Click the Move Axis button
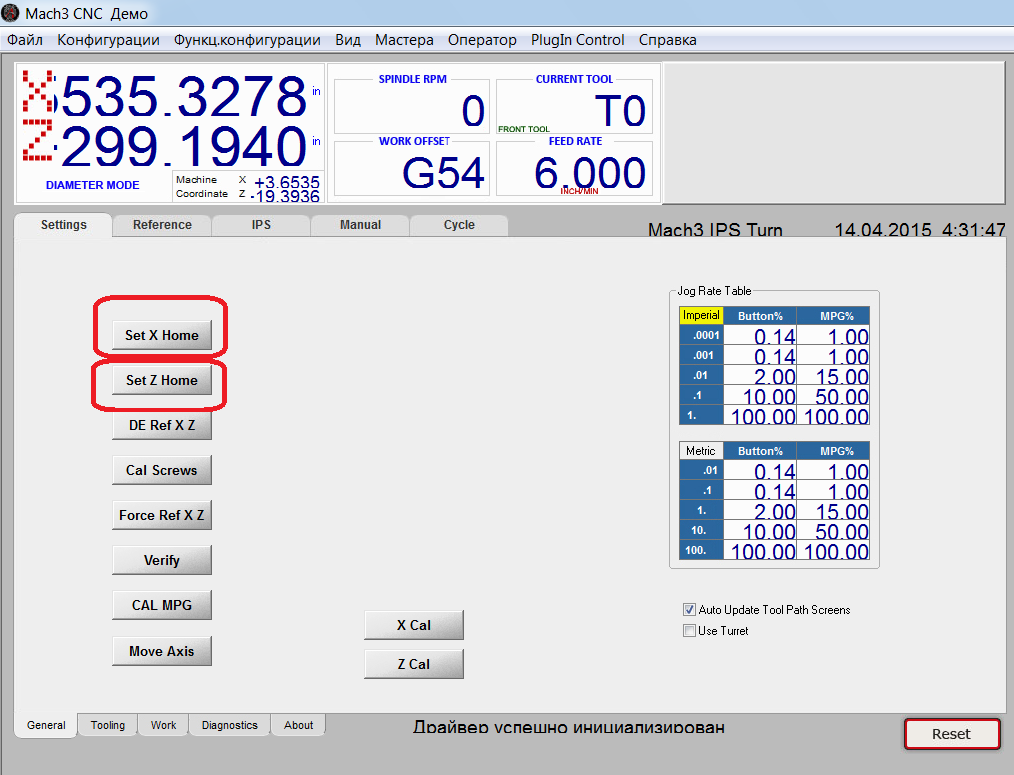Screen dimensions: 1014x775 pos(162,651)
